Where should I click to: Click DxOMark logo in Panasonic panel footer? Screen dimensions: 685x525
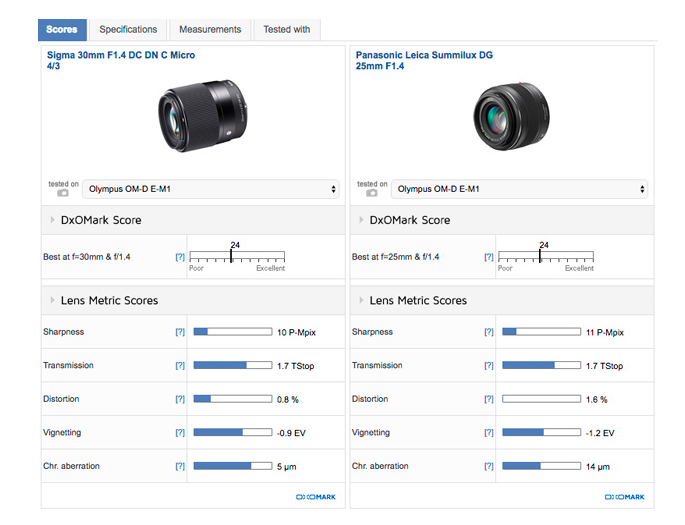[x=625, y=497]
